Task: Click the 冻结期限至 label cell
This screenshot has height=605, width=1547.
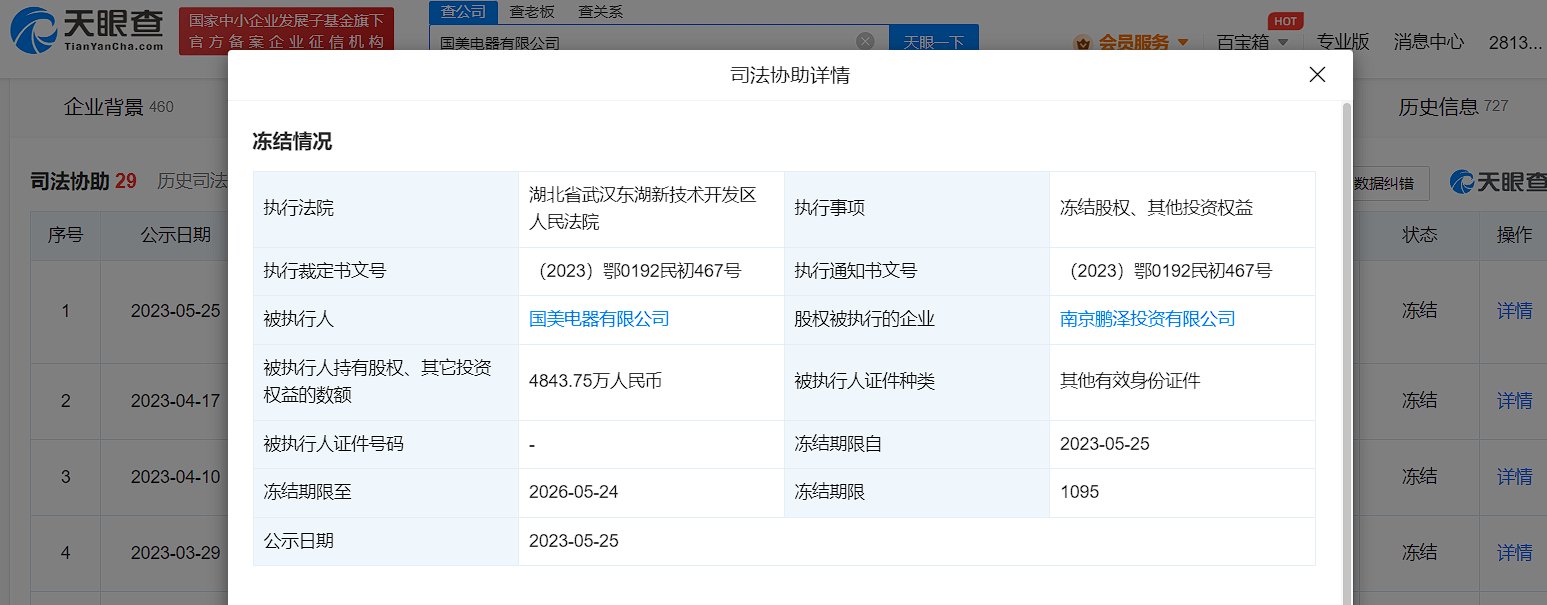Action: 386,493
